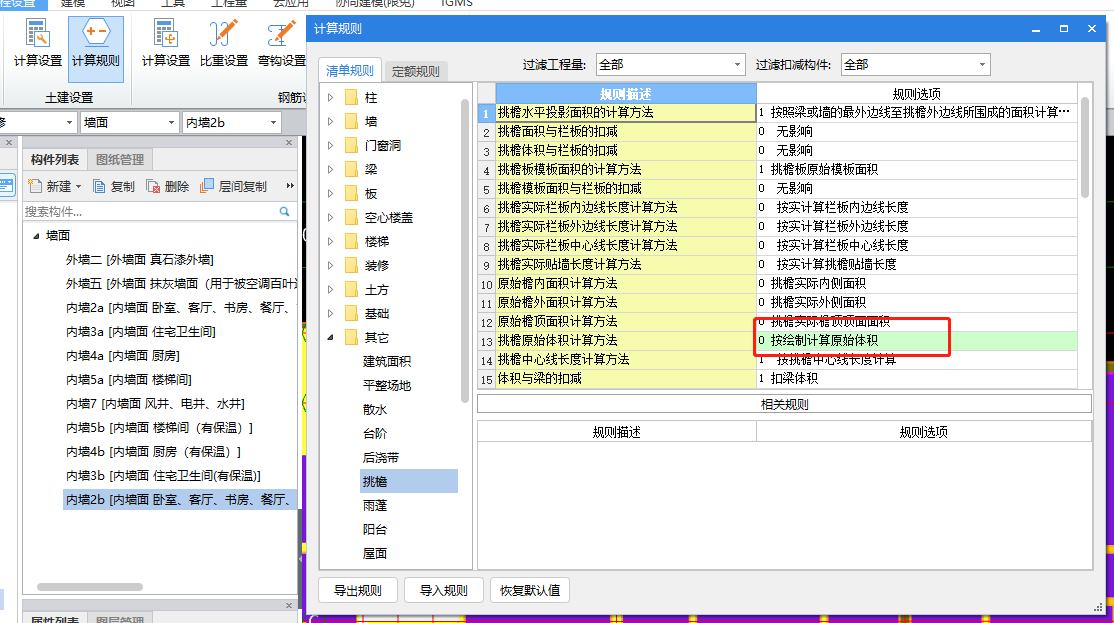The height and width of the screenshot is (623, 1114).
Task: Select 内墙4a 厨房 component
Action: (x=123, y=355)
